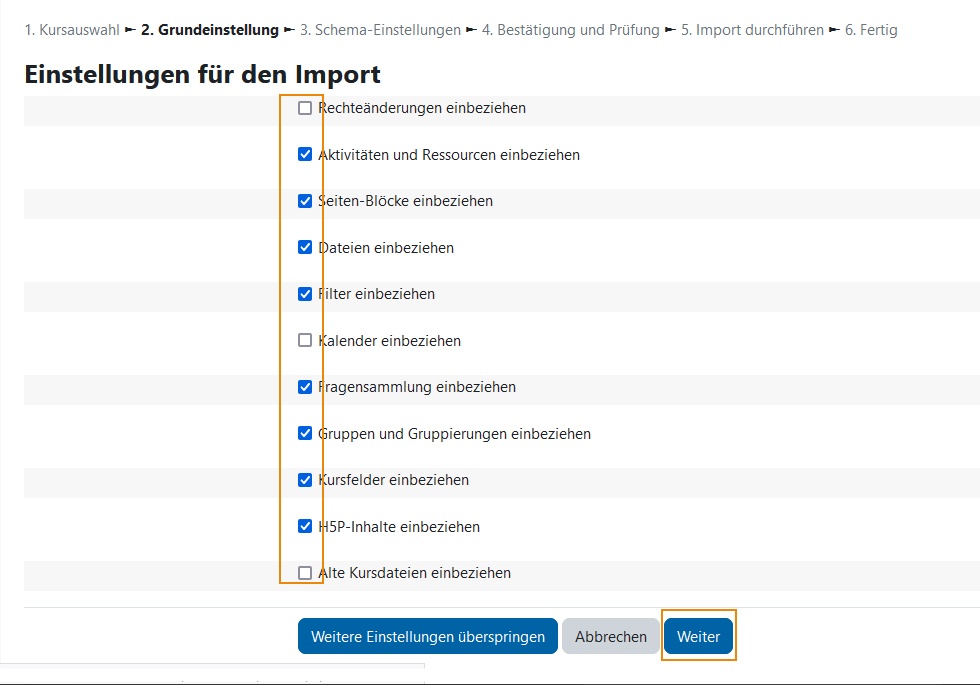
Task: Enable Alte Kursdateien einbeziehen checkbox
Action: pos(305,573)
